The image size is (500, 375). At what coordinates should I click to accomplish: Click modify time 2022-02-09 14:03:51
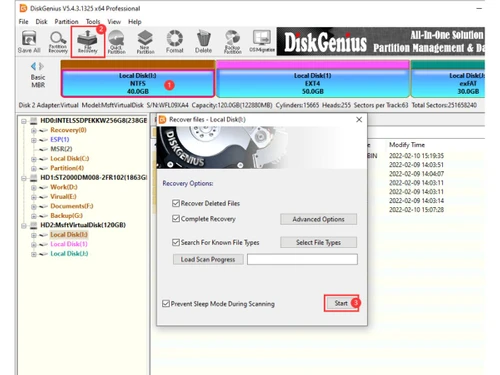tap(416, 165)
